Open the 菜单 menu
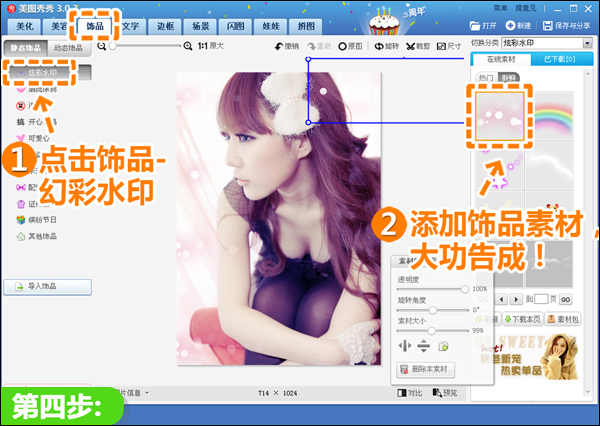Viewport: 600px width, 426px height. [501, 8]
